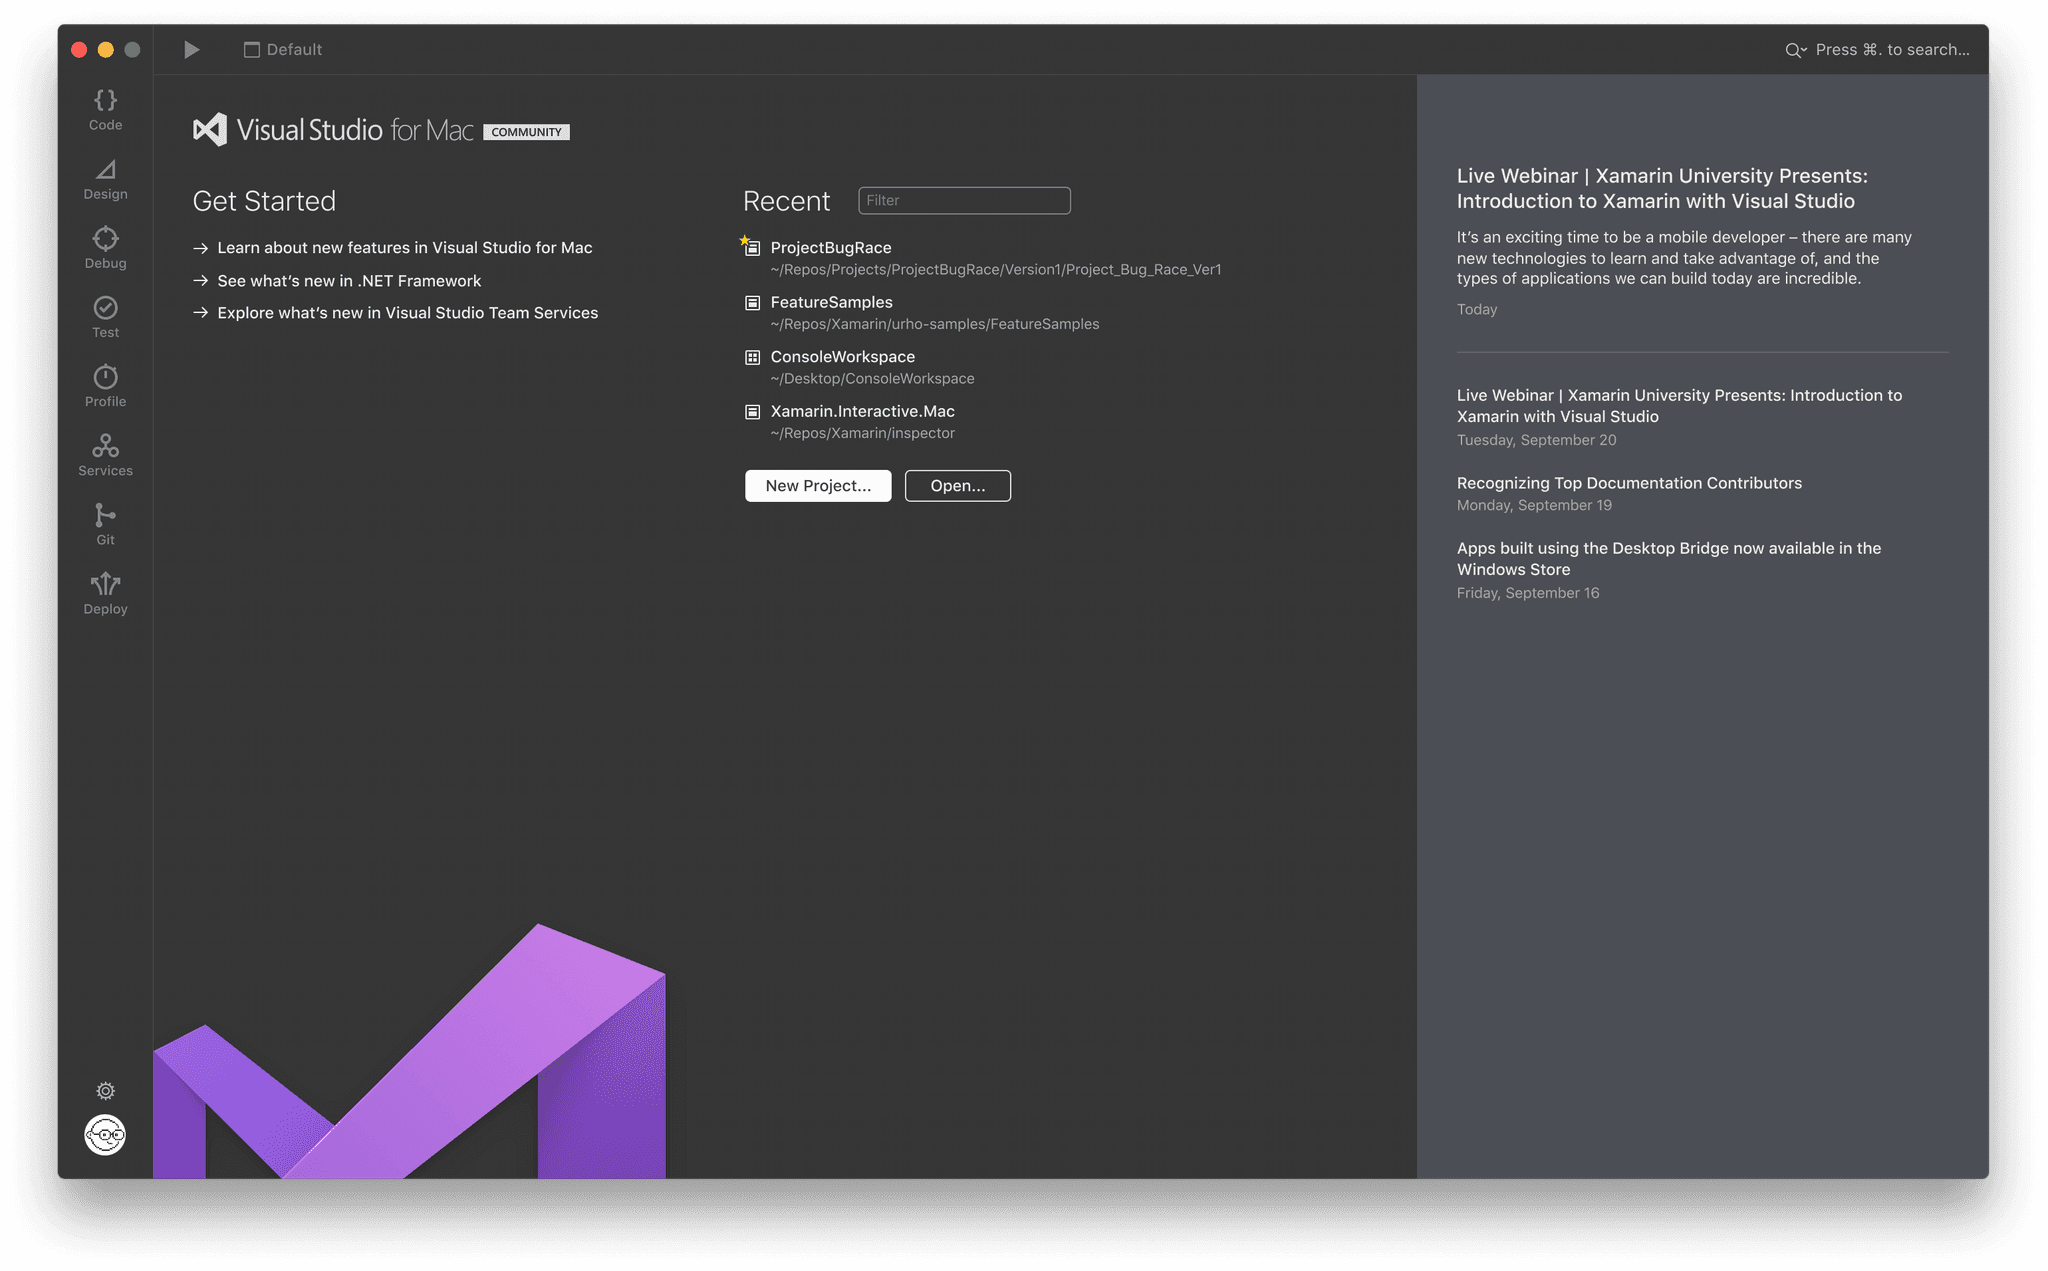This screenshot has width=2048, height=1271.
Task: Open the September 20 Live Webinar article
Action: (x=1679, y=406)
